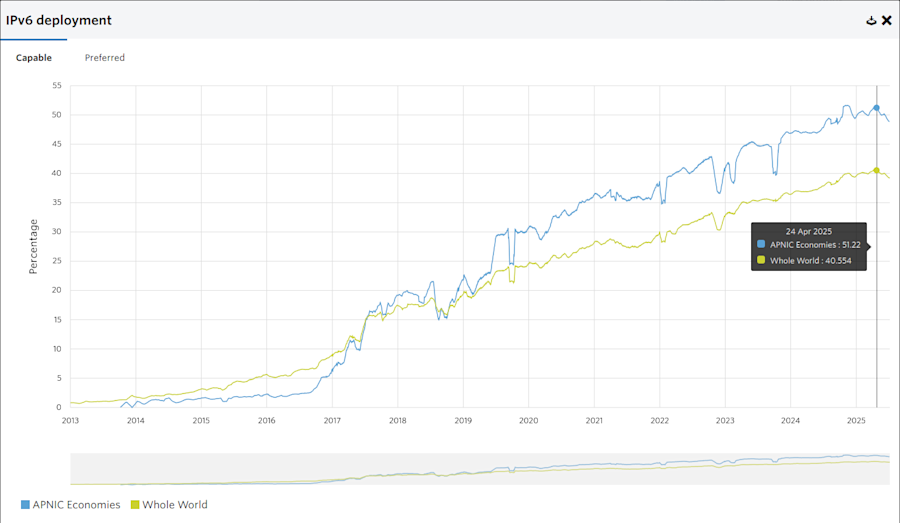The image size is (900, 523).
Task: Click the 2021 x-axis label
Action: click(x=594, y=420)
